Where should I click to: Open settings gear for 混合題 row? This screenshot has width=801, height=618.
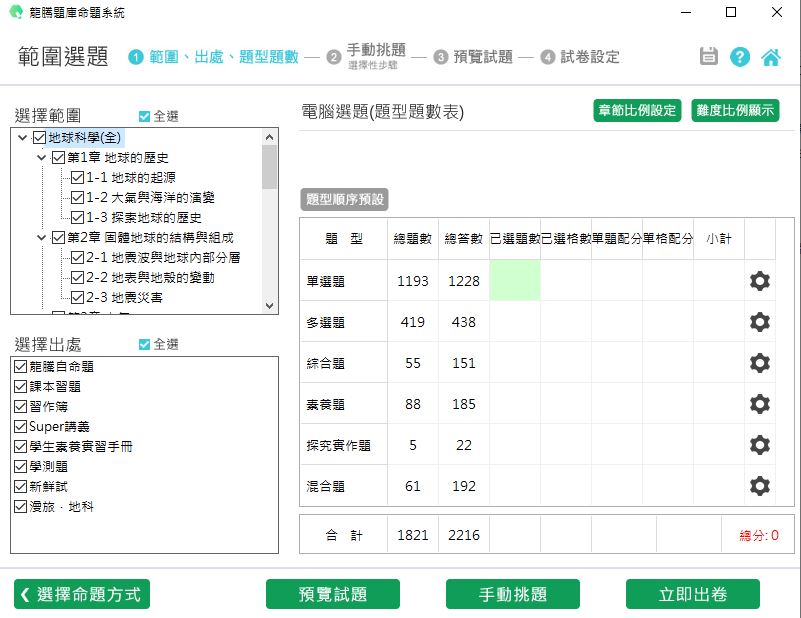(x=760, y=486)
